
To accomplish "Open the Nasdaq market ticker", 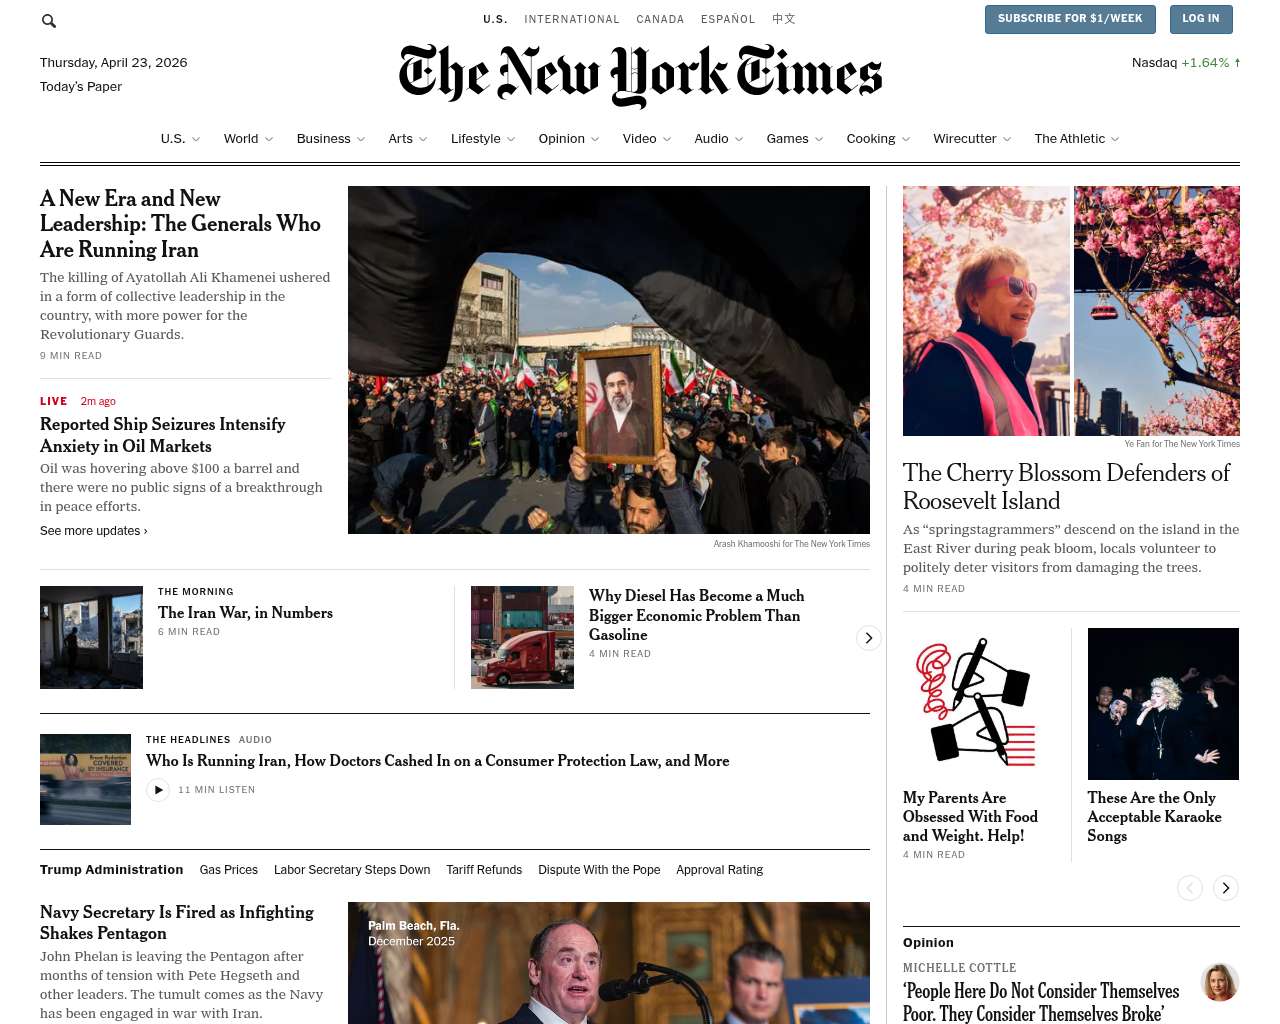I will click(1186, 62).
